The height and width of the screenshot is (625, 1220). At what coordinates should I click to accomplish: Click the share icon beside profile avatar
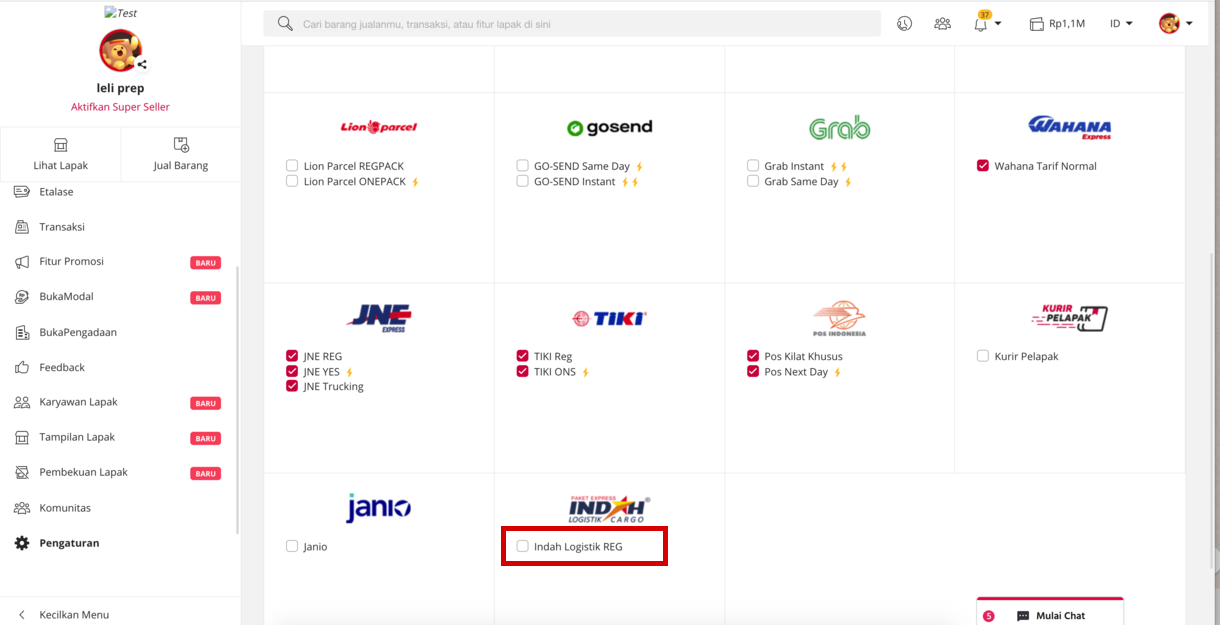[x=142, y=65]
